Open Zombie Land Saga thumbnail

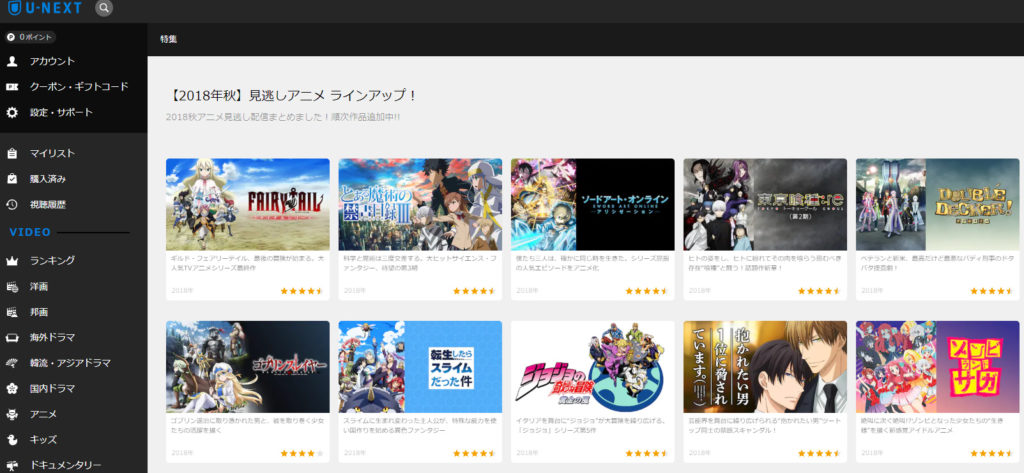point(937,367)
